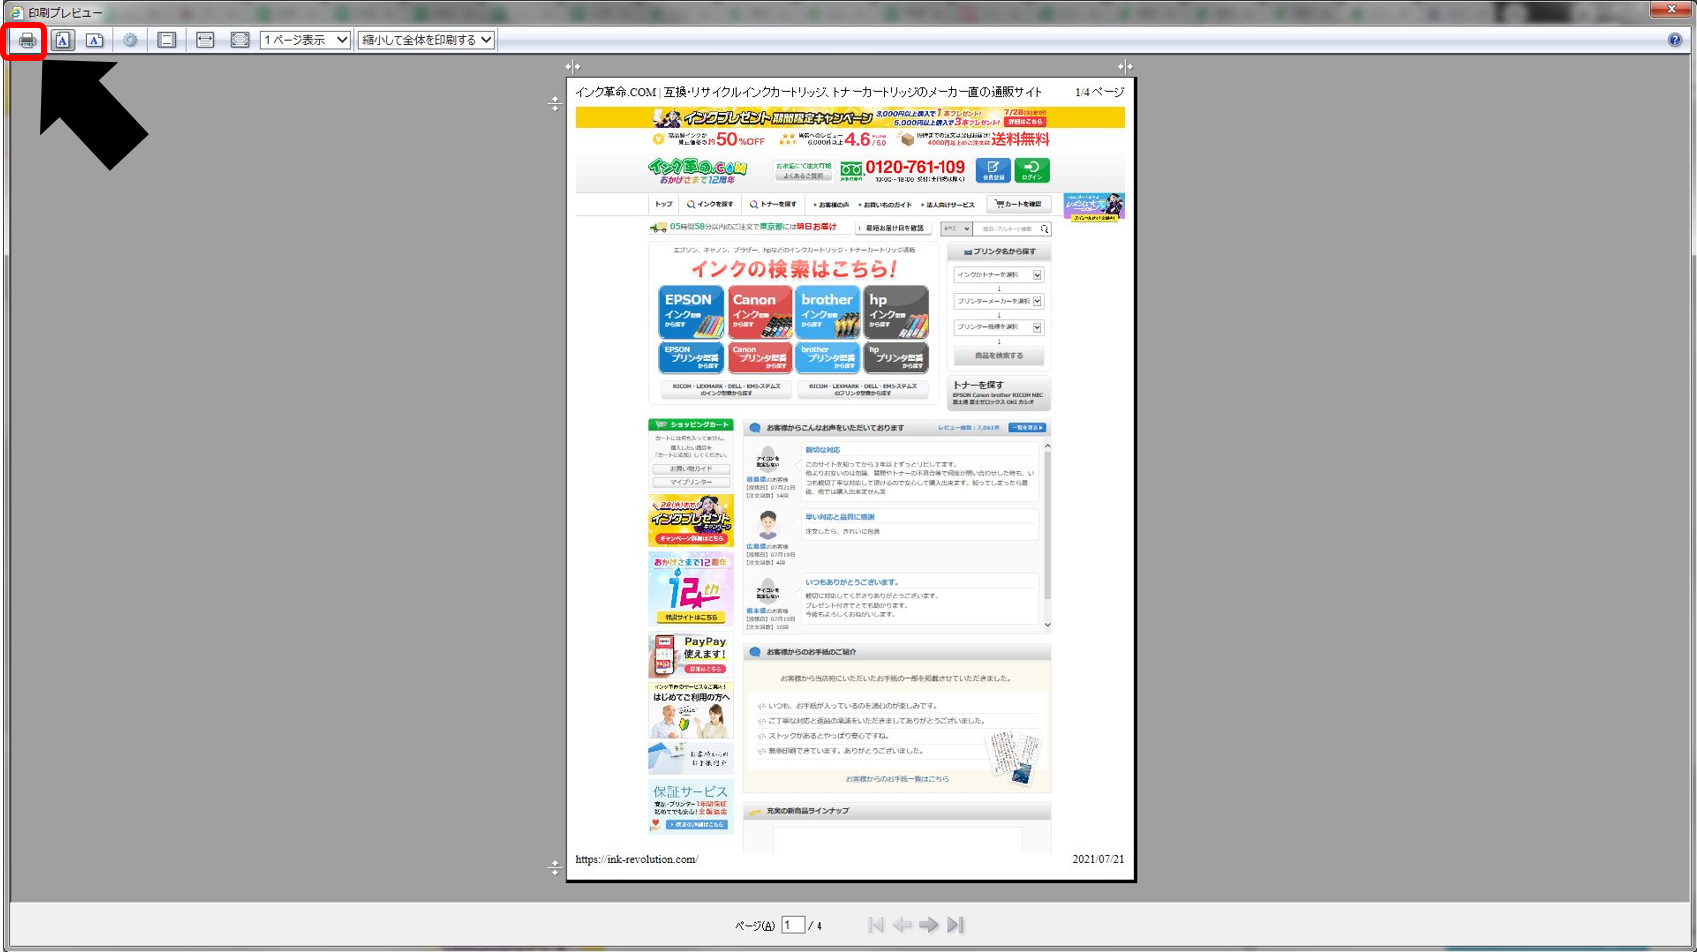Grab the lower vertical margin handle
The width and height of the screenshot is (1697, 952).
point(555,868)
